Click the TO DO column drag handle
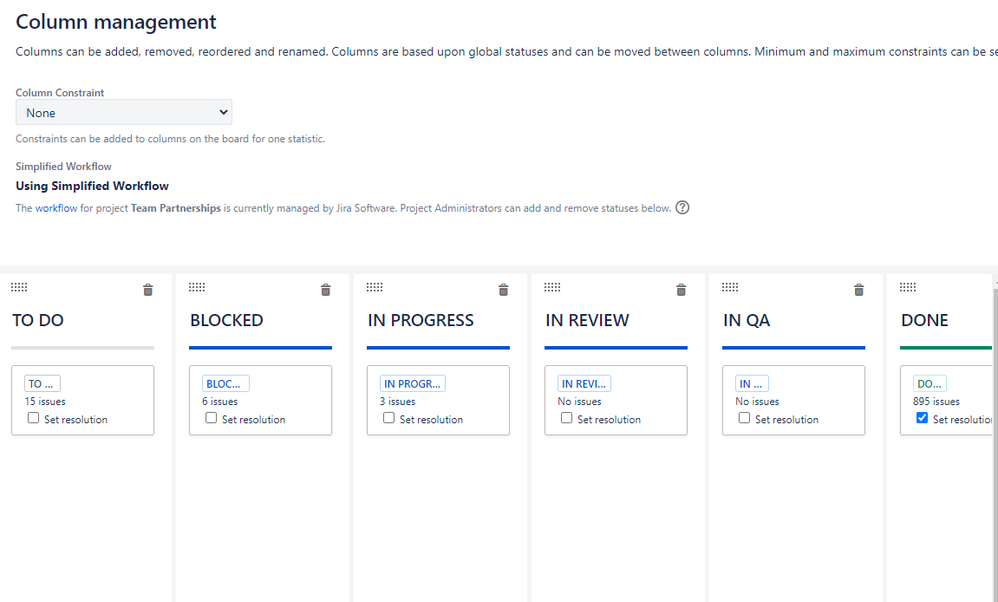This screenshot has height=602, width=998. click(19, 287)
